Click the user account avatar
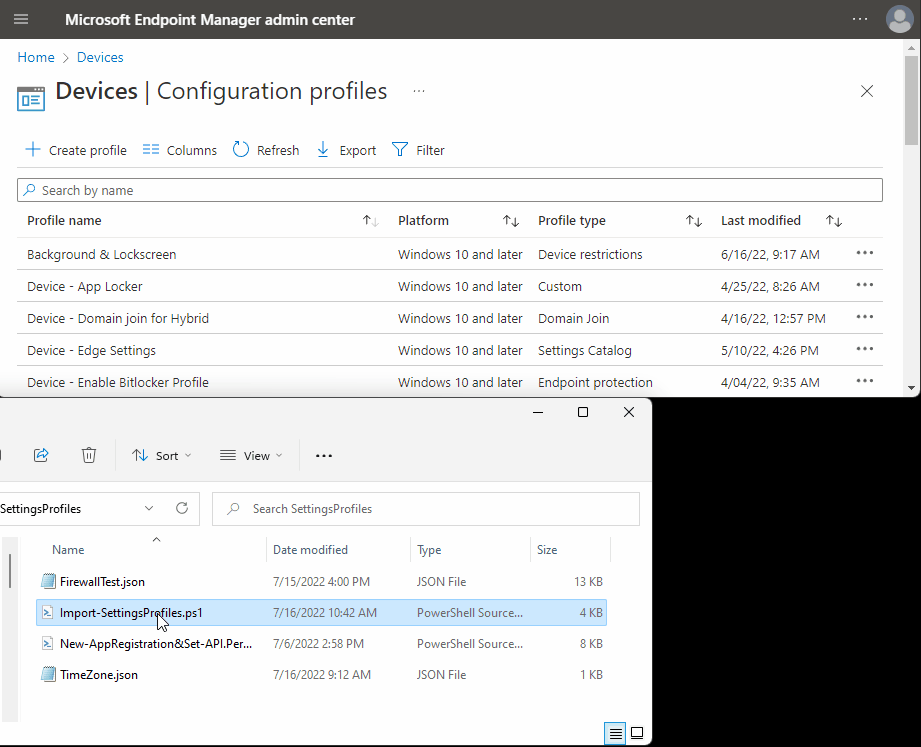Screen dimensions: 921x747 tap(899, 20)
